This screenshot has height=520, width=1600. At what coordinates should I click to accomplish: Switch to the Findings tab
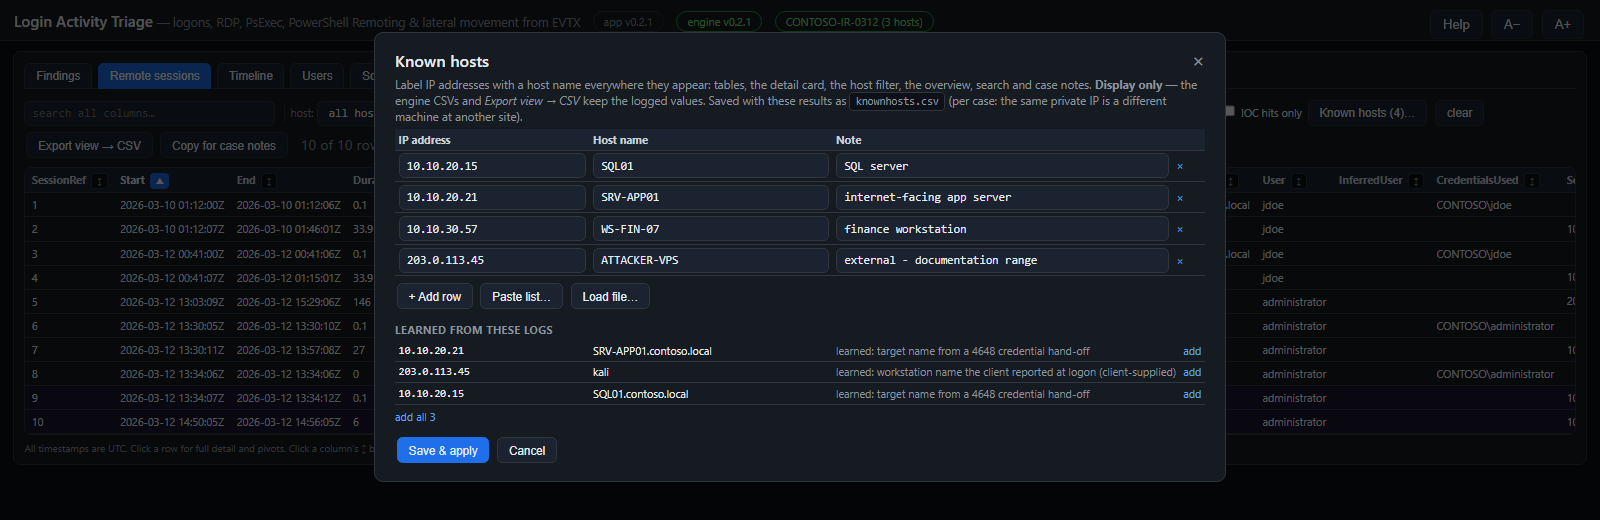point(58,76)
